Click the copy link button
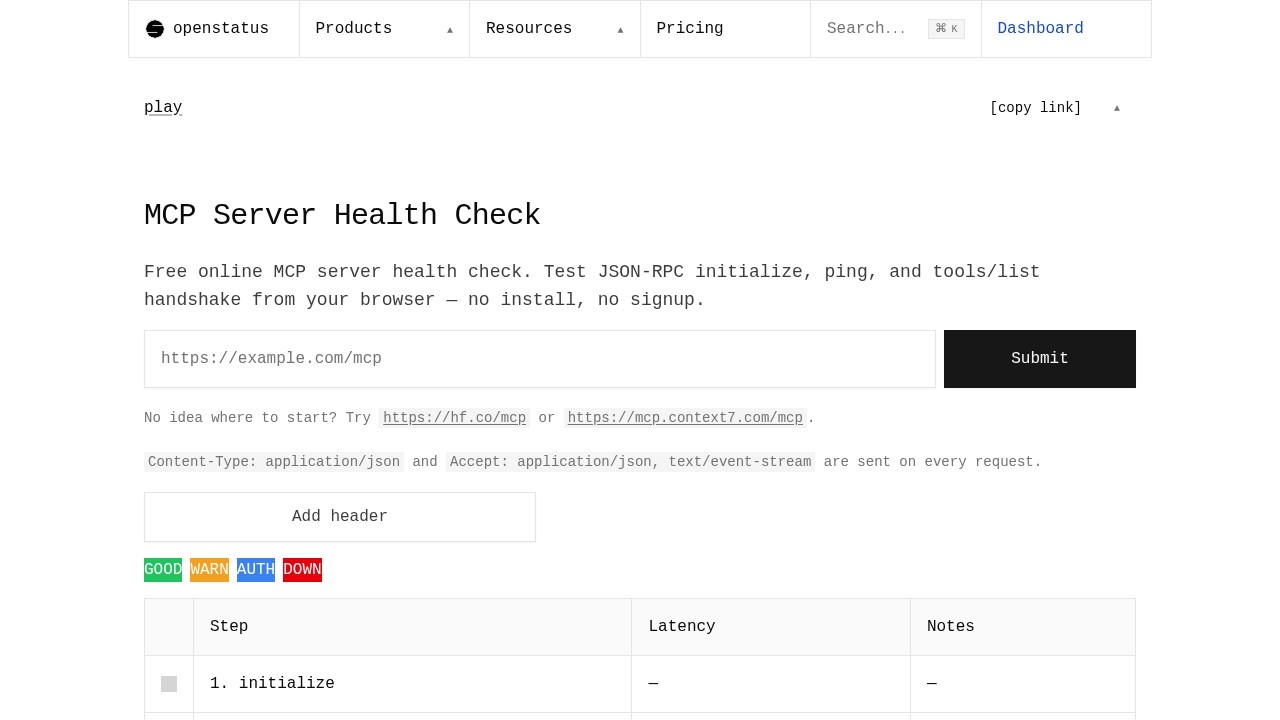1280x720 pixels. coord(1036,108)
